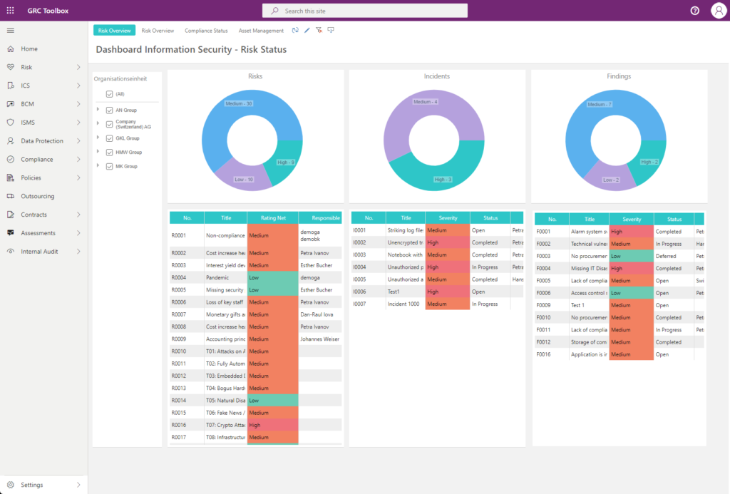Viewport: 730px width, 494px height.
Task: Toggle the MK Group checkbox
Action: click(x=109, y=166)
